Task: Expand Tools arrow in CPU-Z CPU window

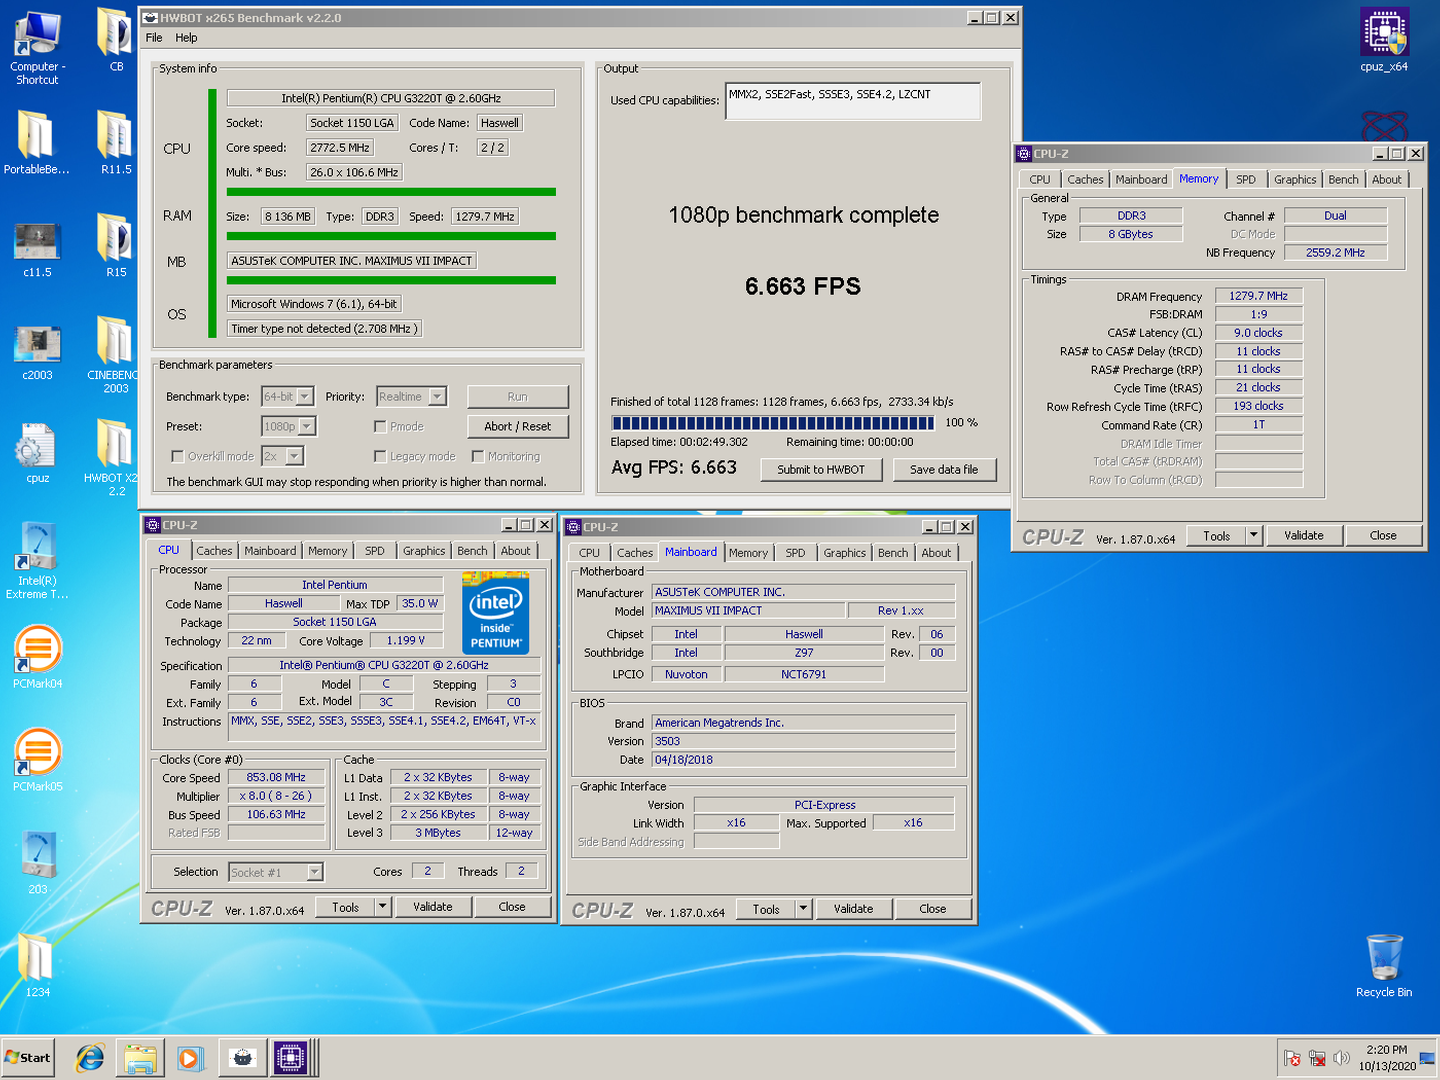Action: 382,907
